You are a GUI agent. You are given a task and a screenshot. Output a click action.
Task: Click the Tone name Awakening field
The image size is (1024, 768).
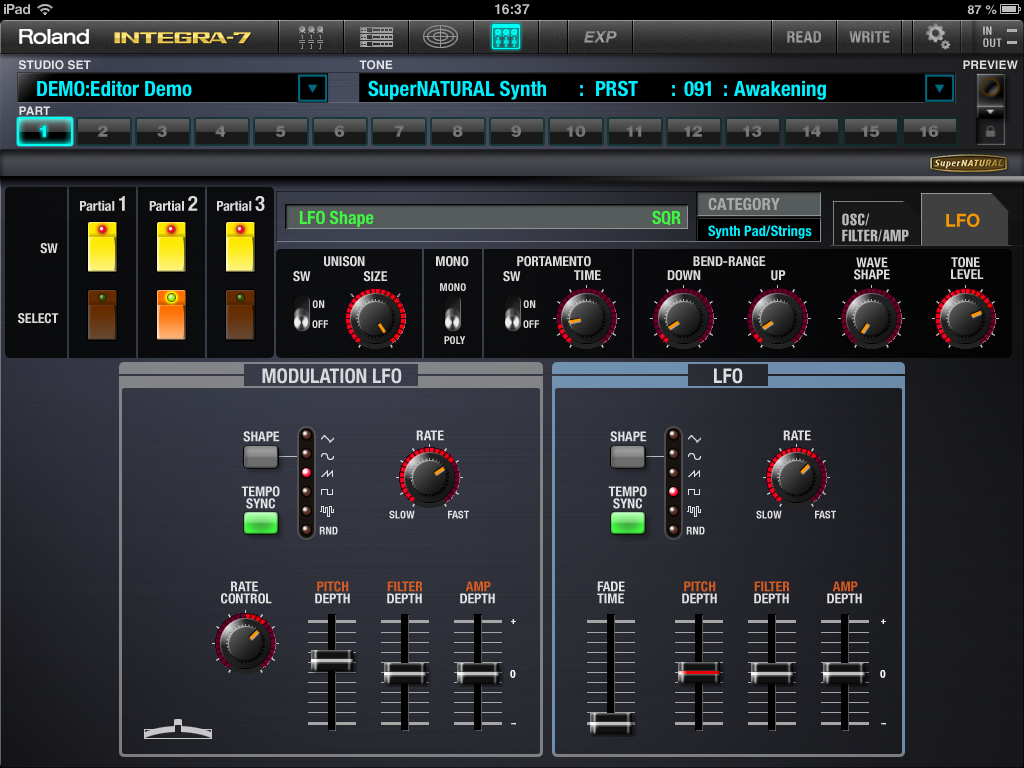pyautogui.click(x=641, y=88)
